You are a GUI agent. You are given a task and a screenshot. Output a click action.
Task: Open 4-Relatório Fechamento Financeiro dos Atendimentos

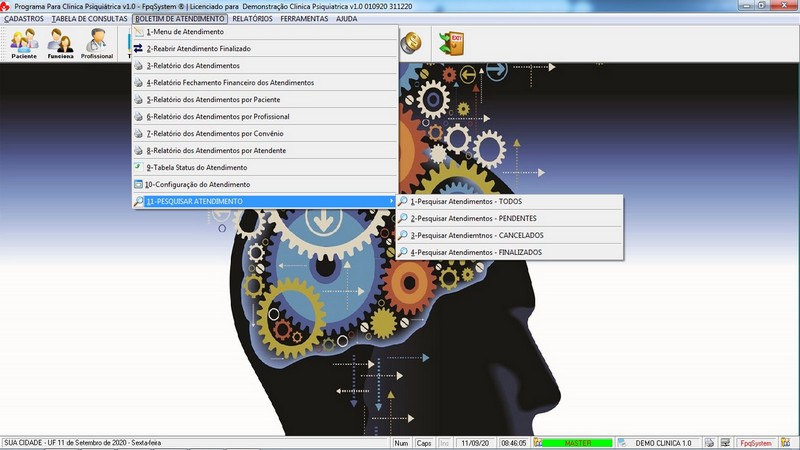coord(265,83)
